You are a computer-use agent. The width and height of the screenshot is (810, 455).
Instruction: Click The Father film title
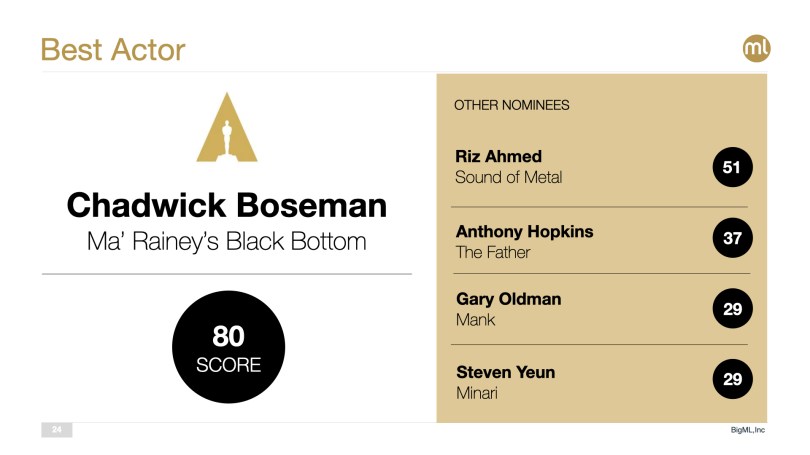pos(492,253)
